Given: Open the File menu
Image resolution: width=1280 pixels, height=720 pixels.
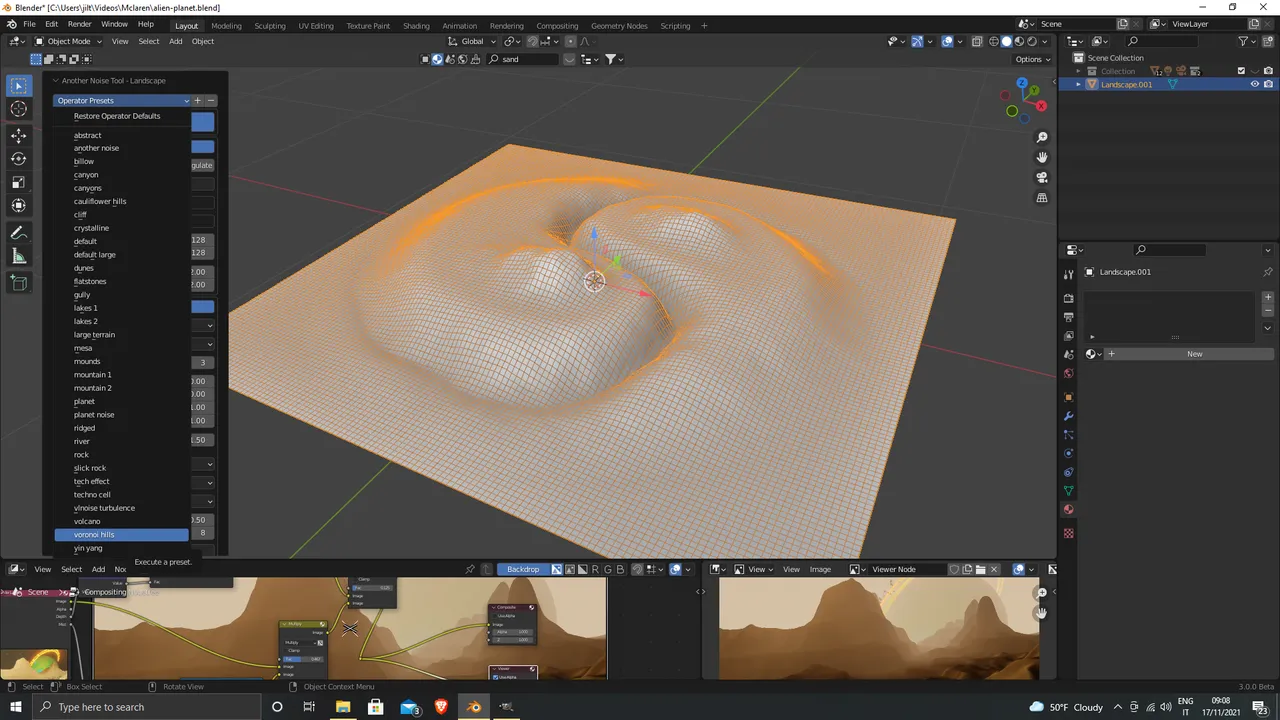Looking at the screenshot, I should (x=29, y=24).
